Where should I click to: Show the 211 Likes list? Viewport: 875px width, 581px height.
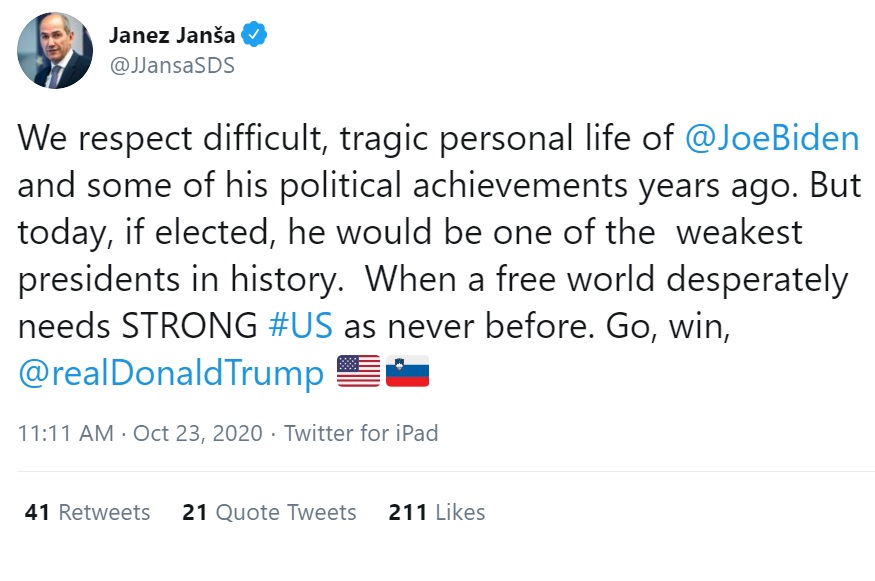[437, 513]
